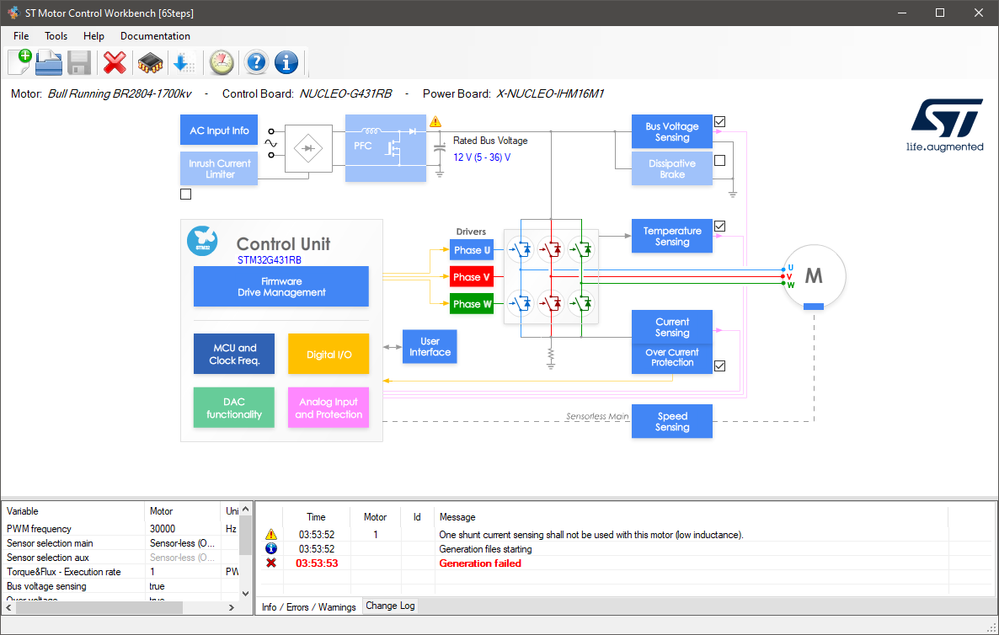Click the blue download arrow toolbar icon

click(183, 62)
